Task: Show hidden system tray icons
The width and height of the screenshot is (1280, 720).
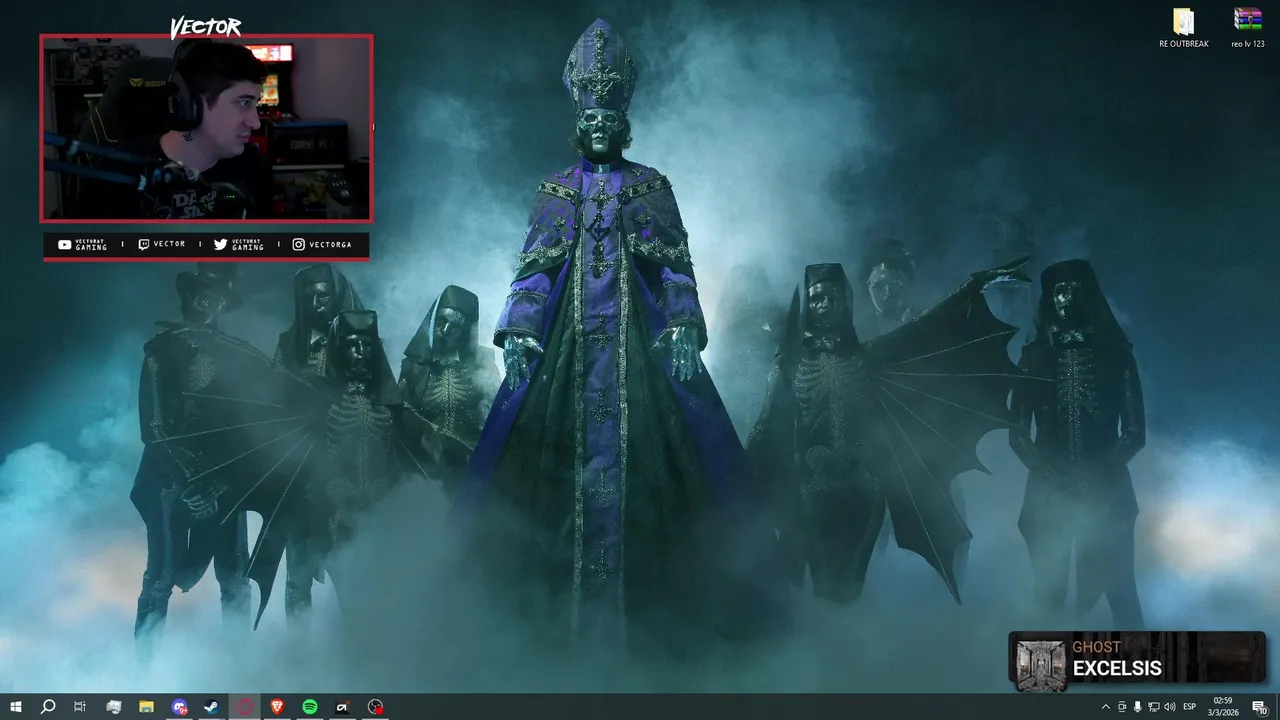Action: 1105,707
